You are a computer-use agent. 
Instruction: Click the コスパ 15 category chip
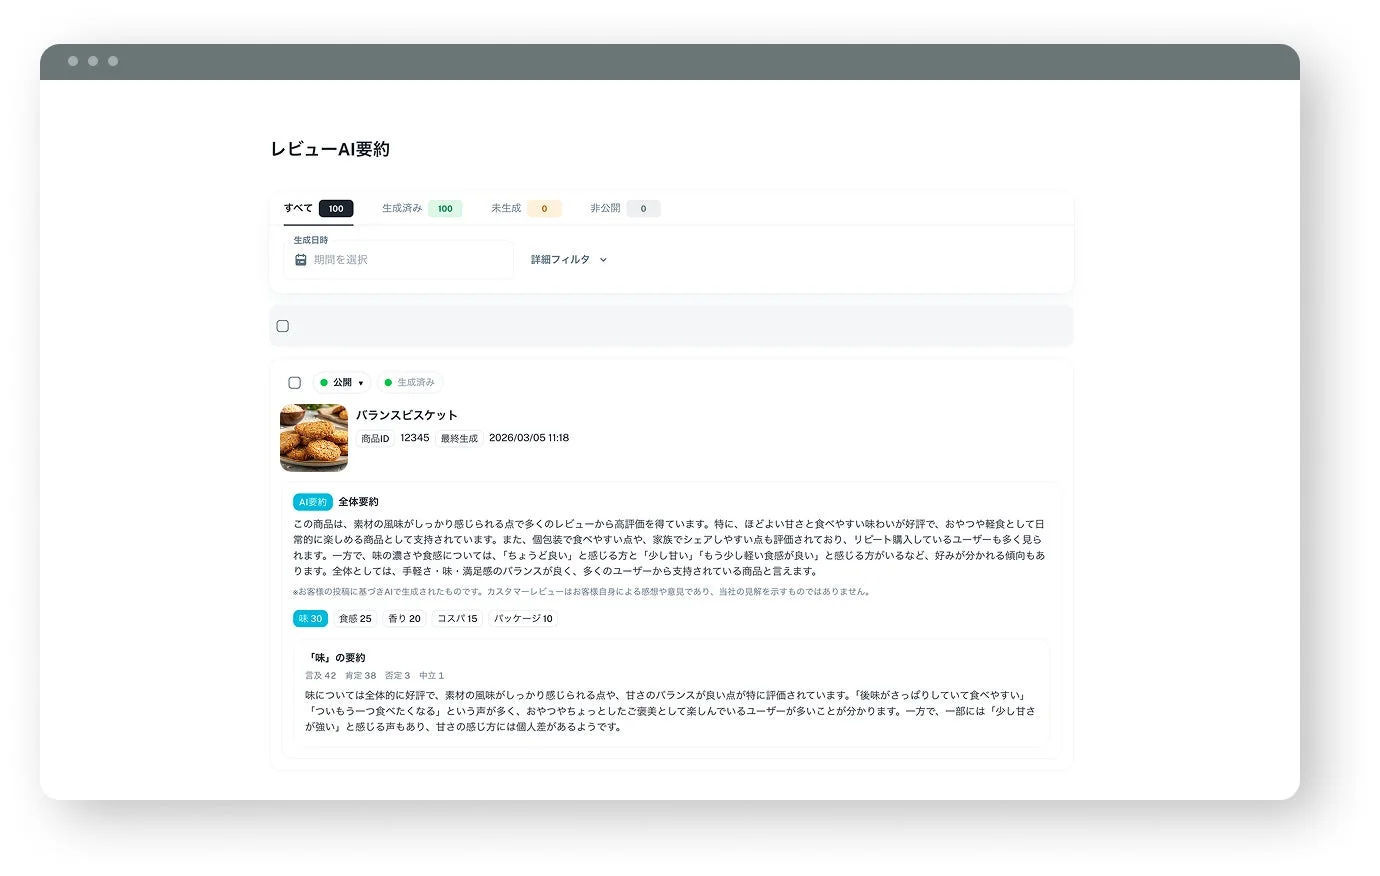tap(457, 618)
